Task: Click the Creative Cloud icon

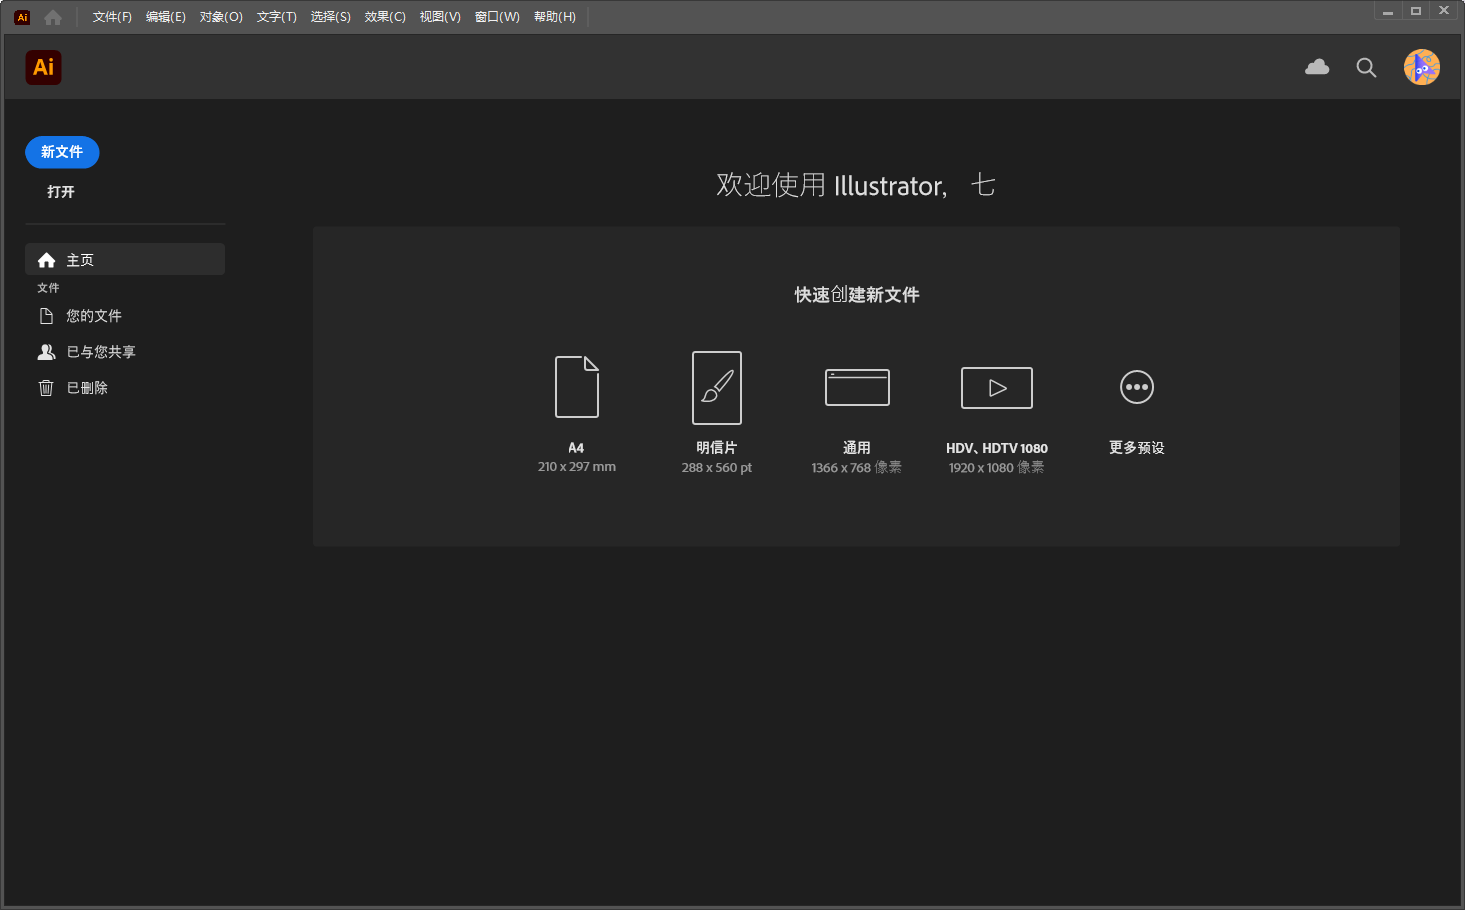Action: click(1316, 67)
